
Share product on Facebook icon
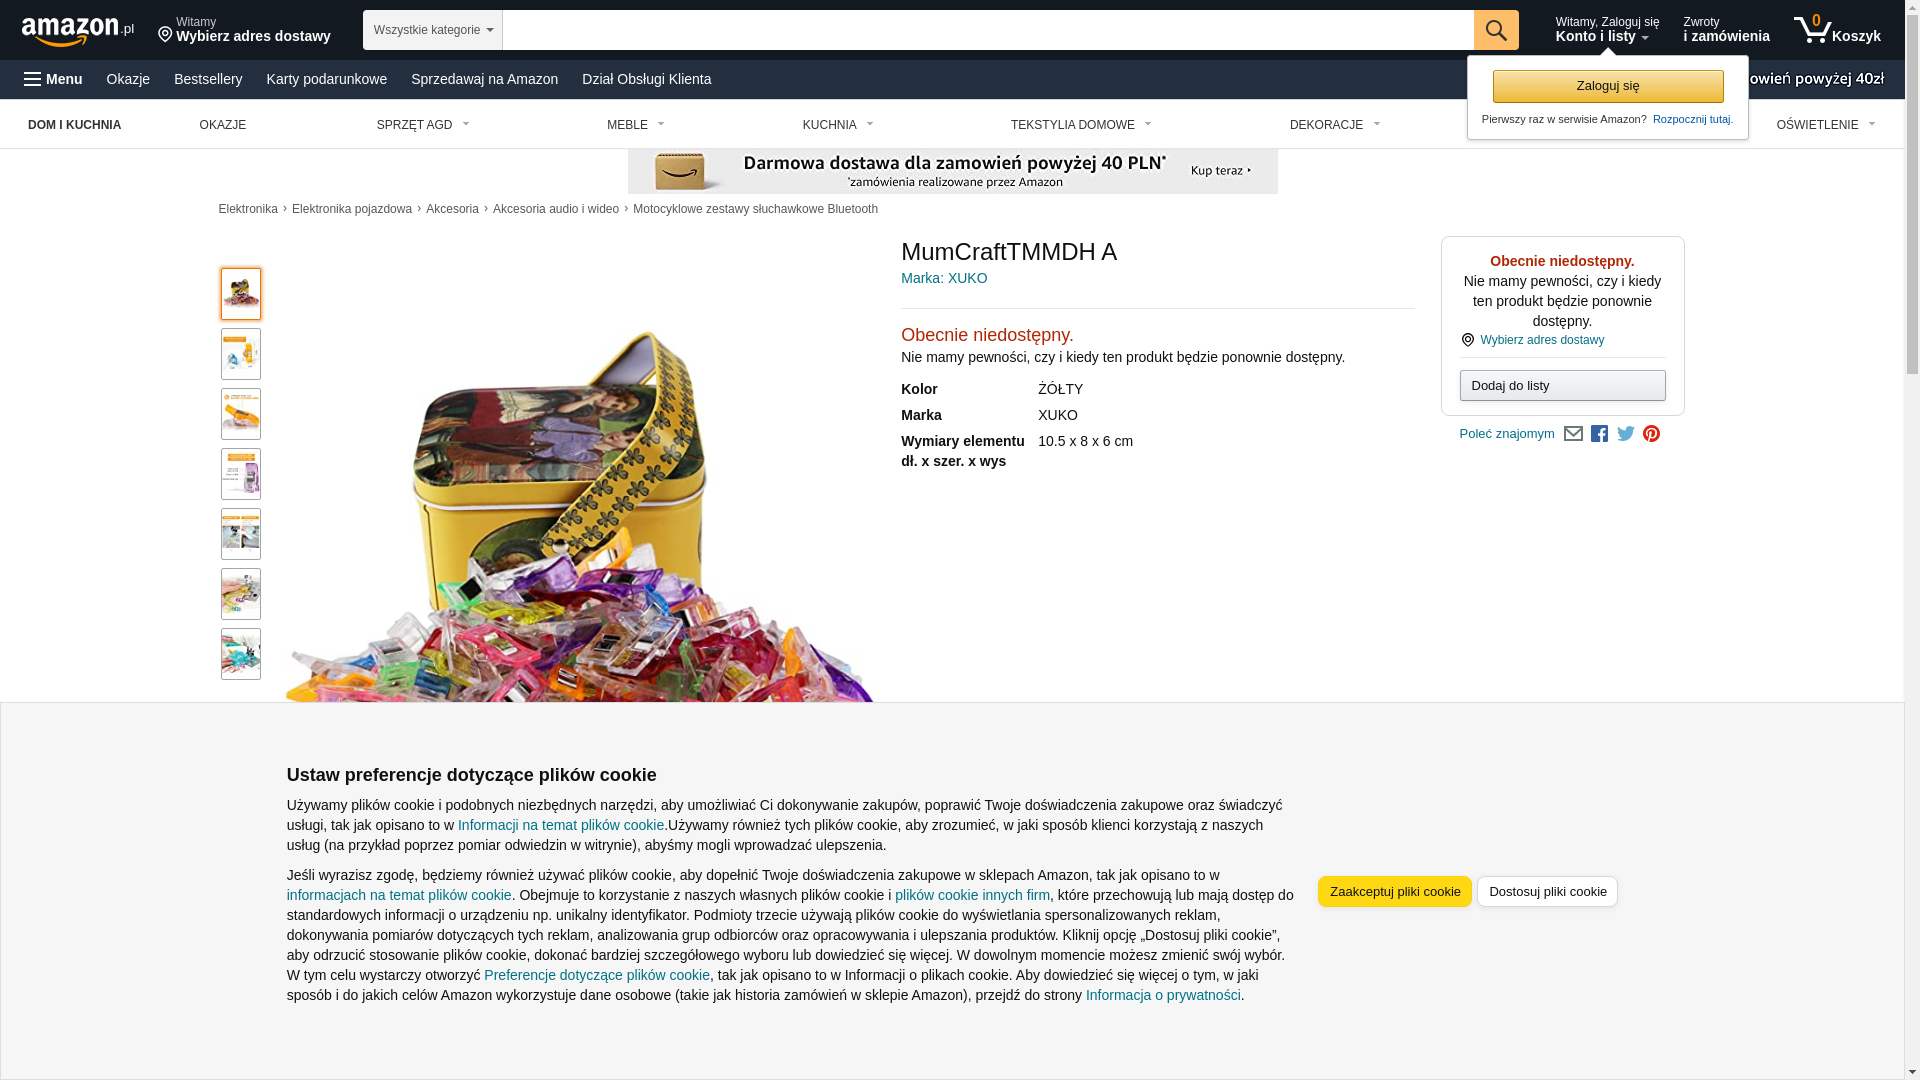click(1599, 434)
